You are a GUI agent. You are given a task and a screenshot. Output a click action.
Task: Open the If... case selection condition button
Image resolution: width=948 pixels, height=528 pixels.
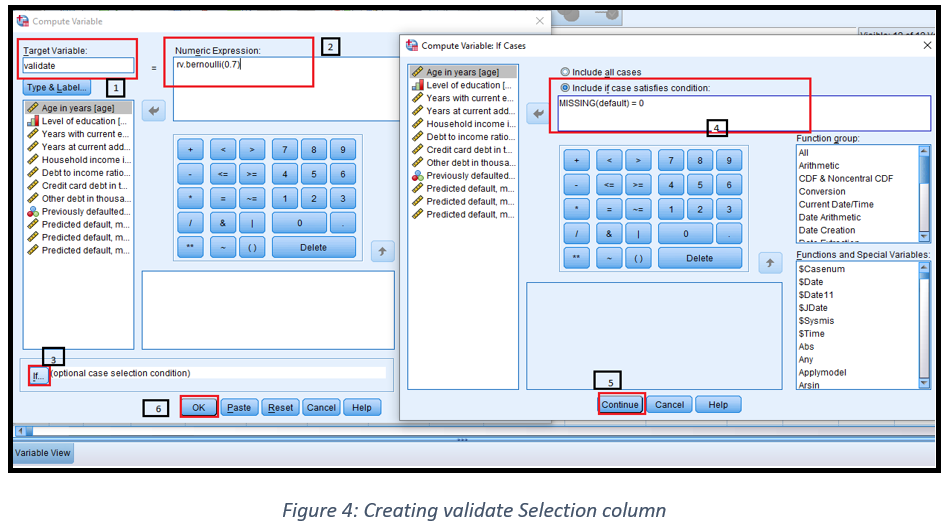pyautogui.click(x=39, y=376)
